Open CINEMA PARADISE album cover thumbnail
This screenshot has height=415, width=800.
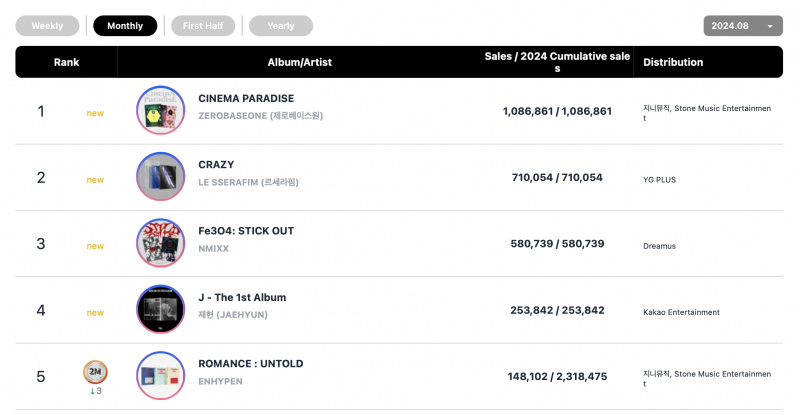point(161,110)
